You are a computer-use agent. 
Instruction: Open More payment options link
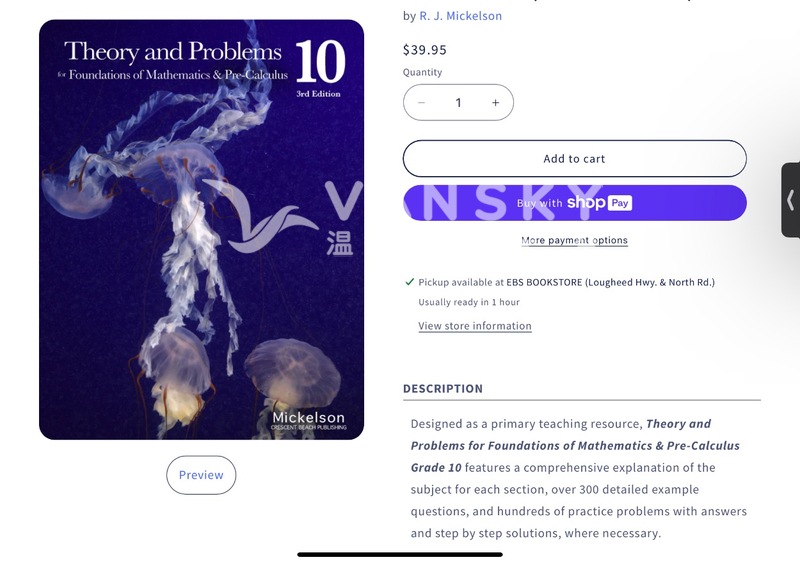(x=574, y=240)
